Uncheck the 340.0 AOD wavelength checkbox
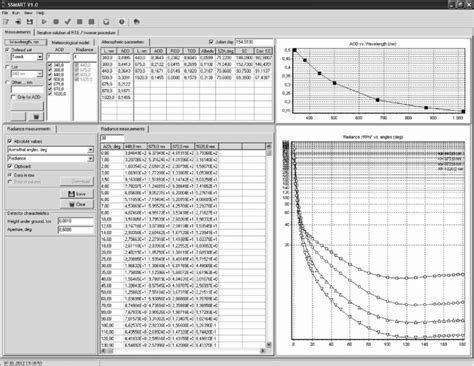This screenshot has width=474, height=366. (x=50, y=65)
